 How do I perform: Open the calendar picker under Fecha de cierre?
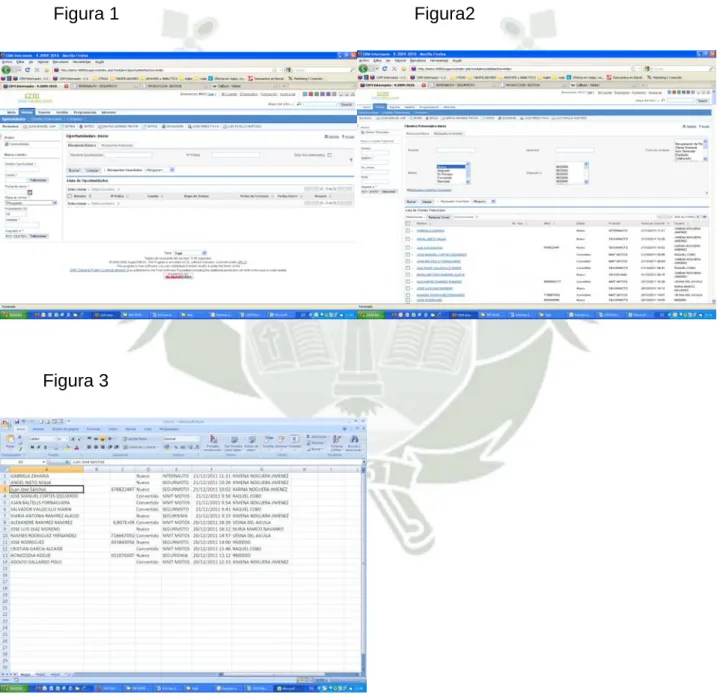pyautogui.click(x=30, y=193)
